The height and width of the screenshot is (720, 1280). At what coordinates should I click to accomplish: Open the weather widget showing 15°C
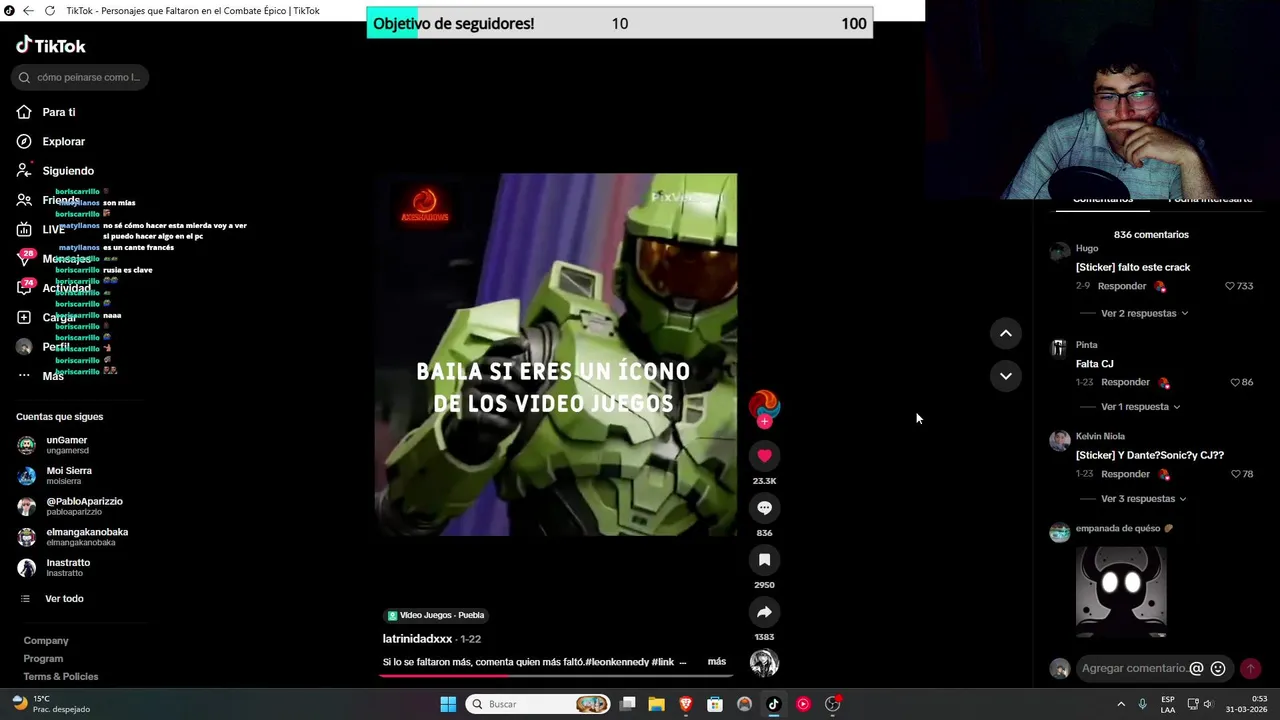(x=50, y=704)
